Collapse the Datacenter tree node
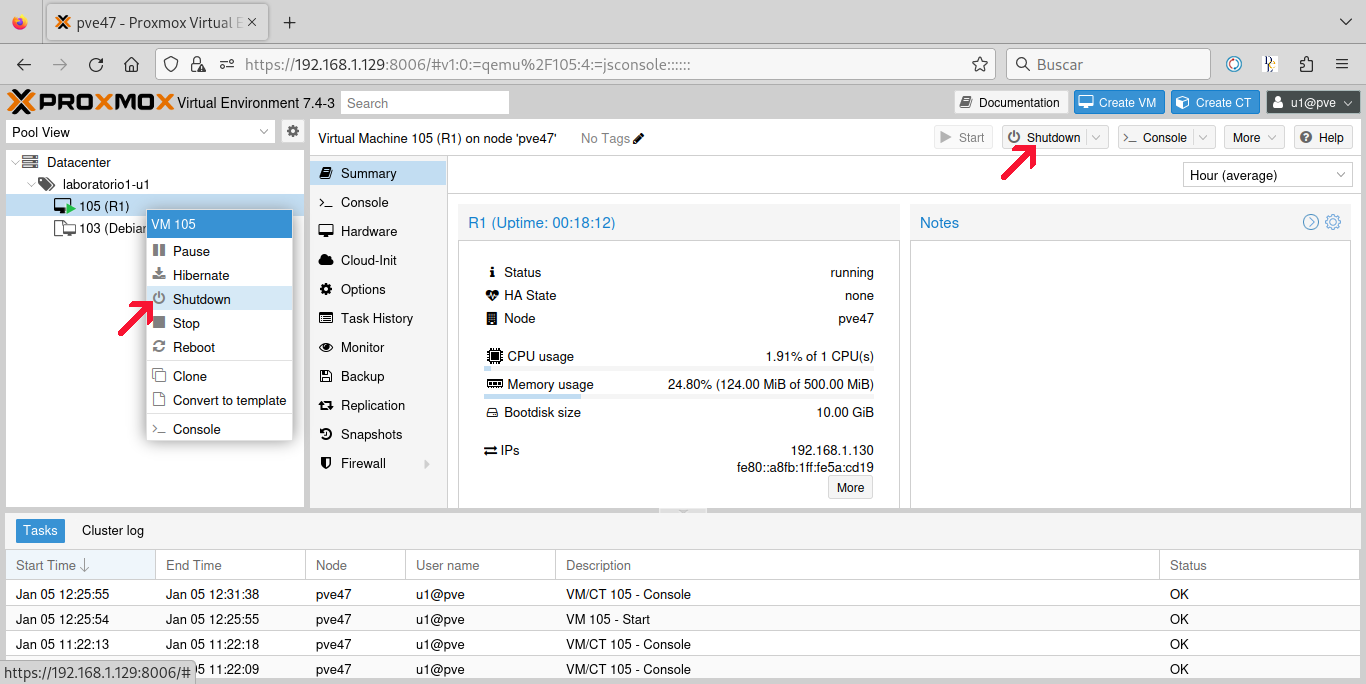The height and width of the screenshot is (684, 1366). click(x=13, y=162)
